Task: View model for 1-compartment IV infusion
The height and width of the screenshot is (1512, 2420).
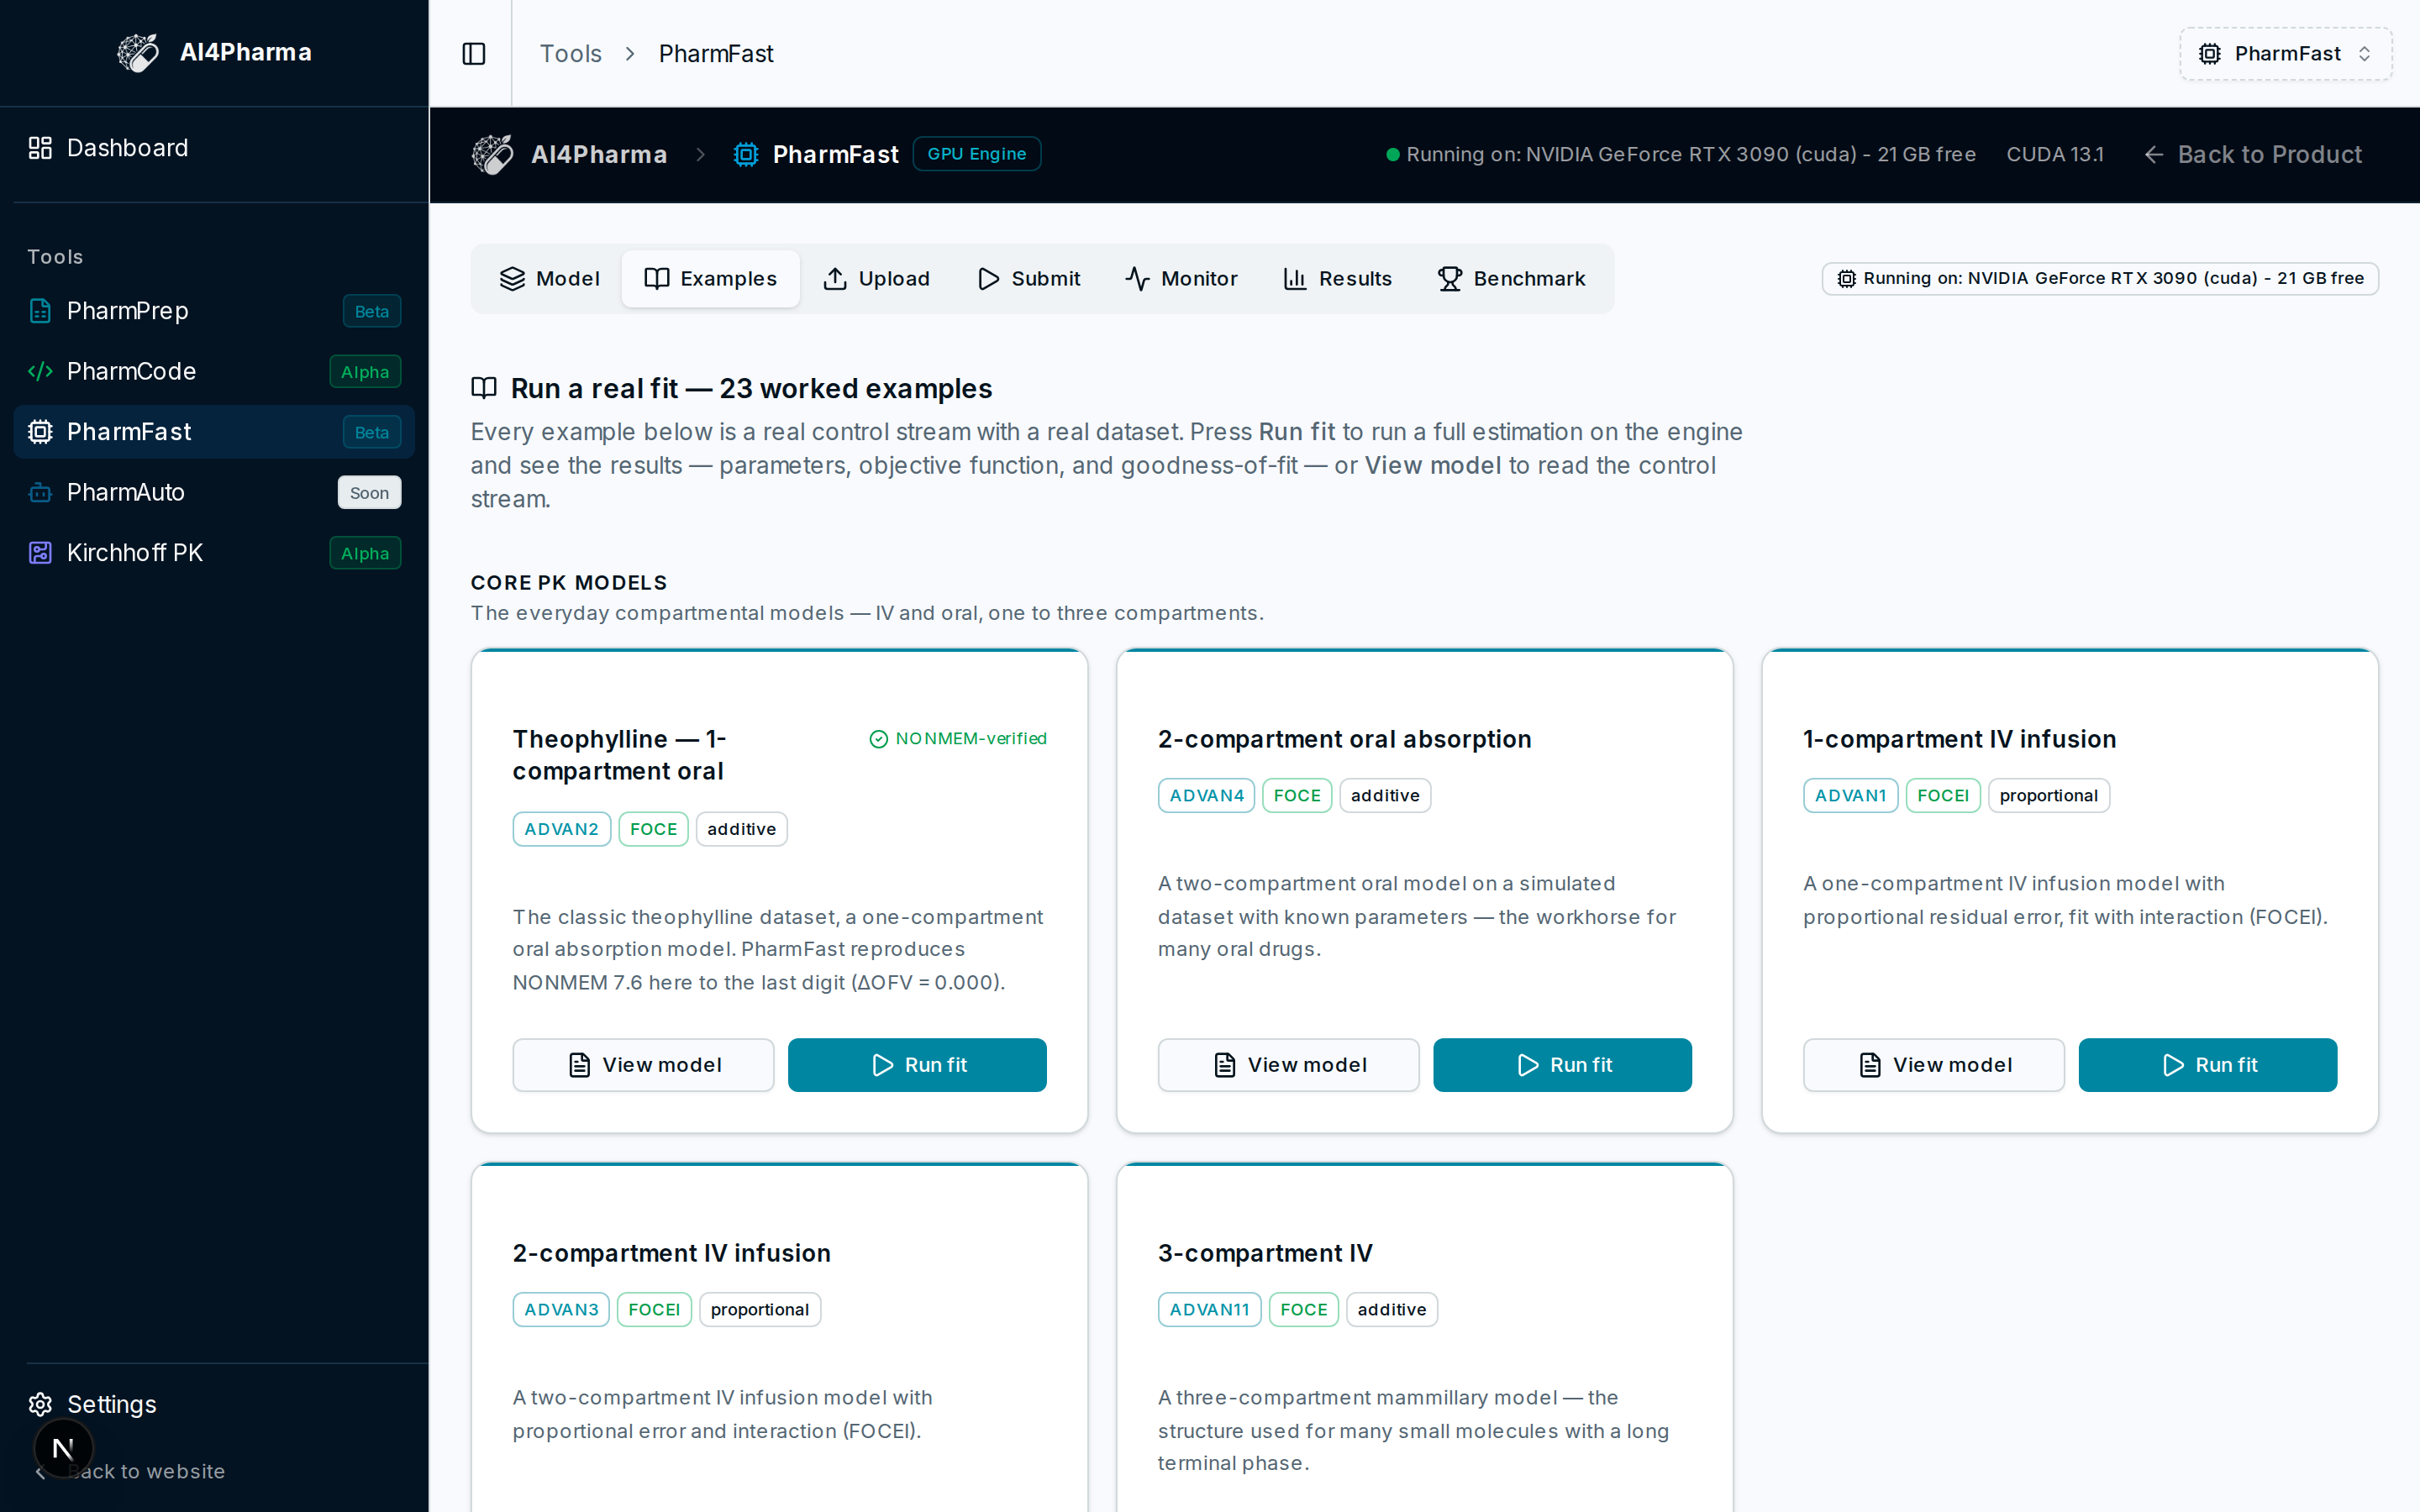Action: 1934,1065
